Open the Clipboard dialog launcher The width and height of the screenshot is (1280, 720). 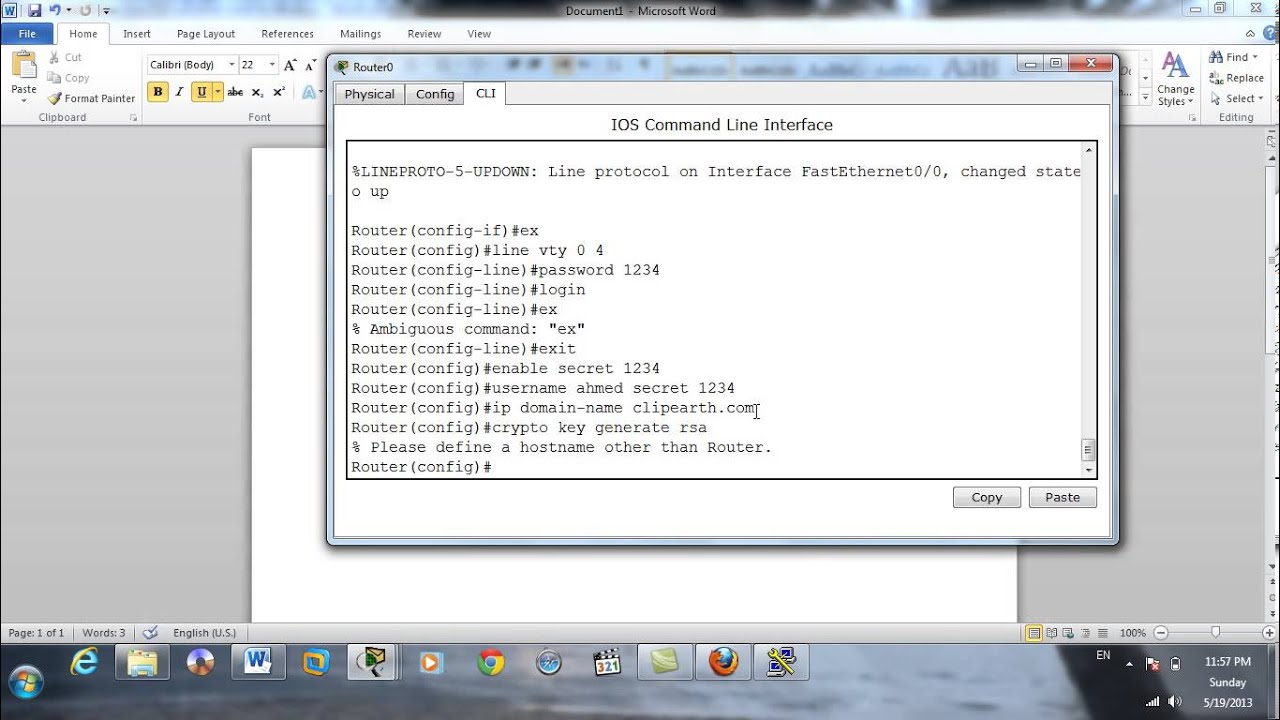point(133,118)
